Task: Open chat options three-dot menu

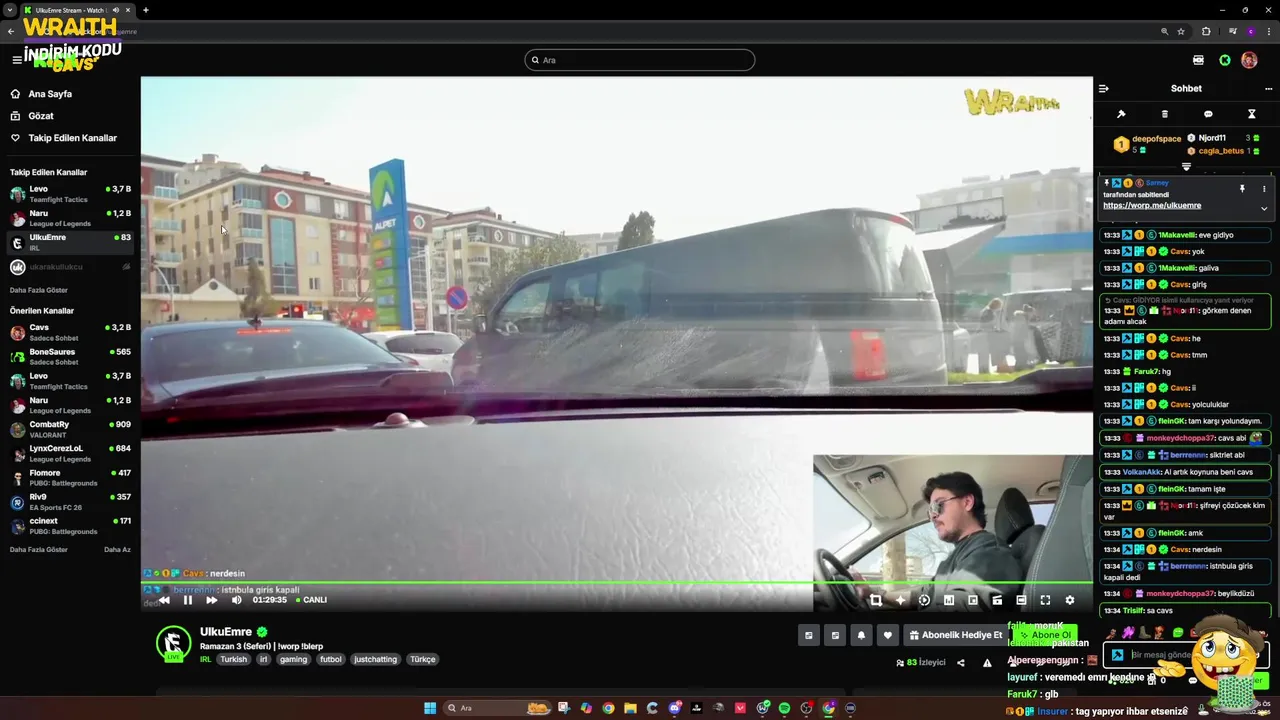Action: 1268,88
